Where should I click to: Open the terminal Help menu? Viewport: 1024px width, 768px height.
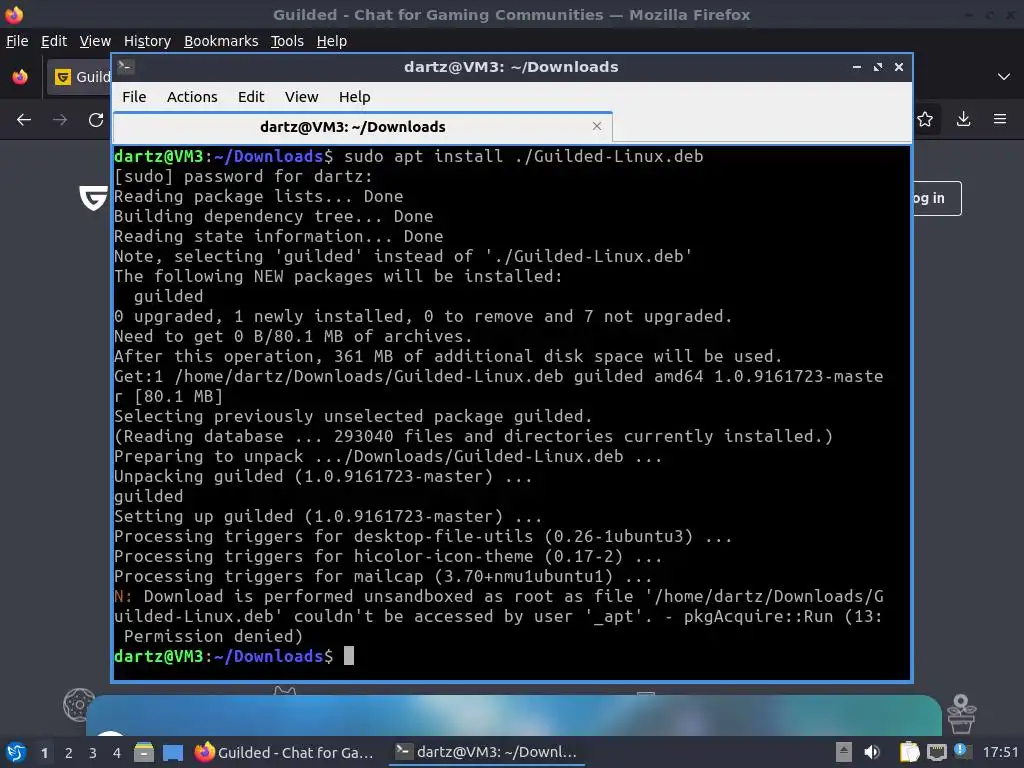point(355,97)
